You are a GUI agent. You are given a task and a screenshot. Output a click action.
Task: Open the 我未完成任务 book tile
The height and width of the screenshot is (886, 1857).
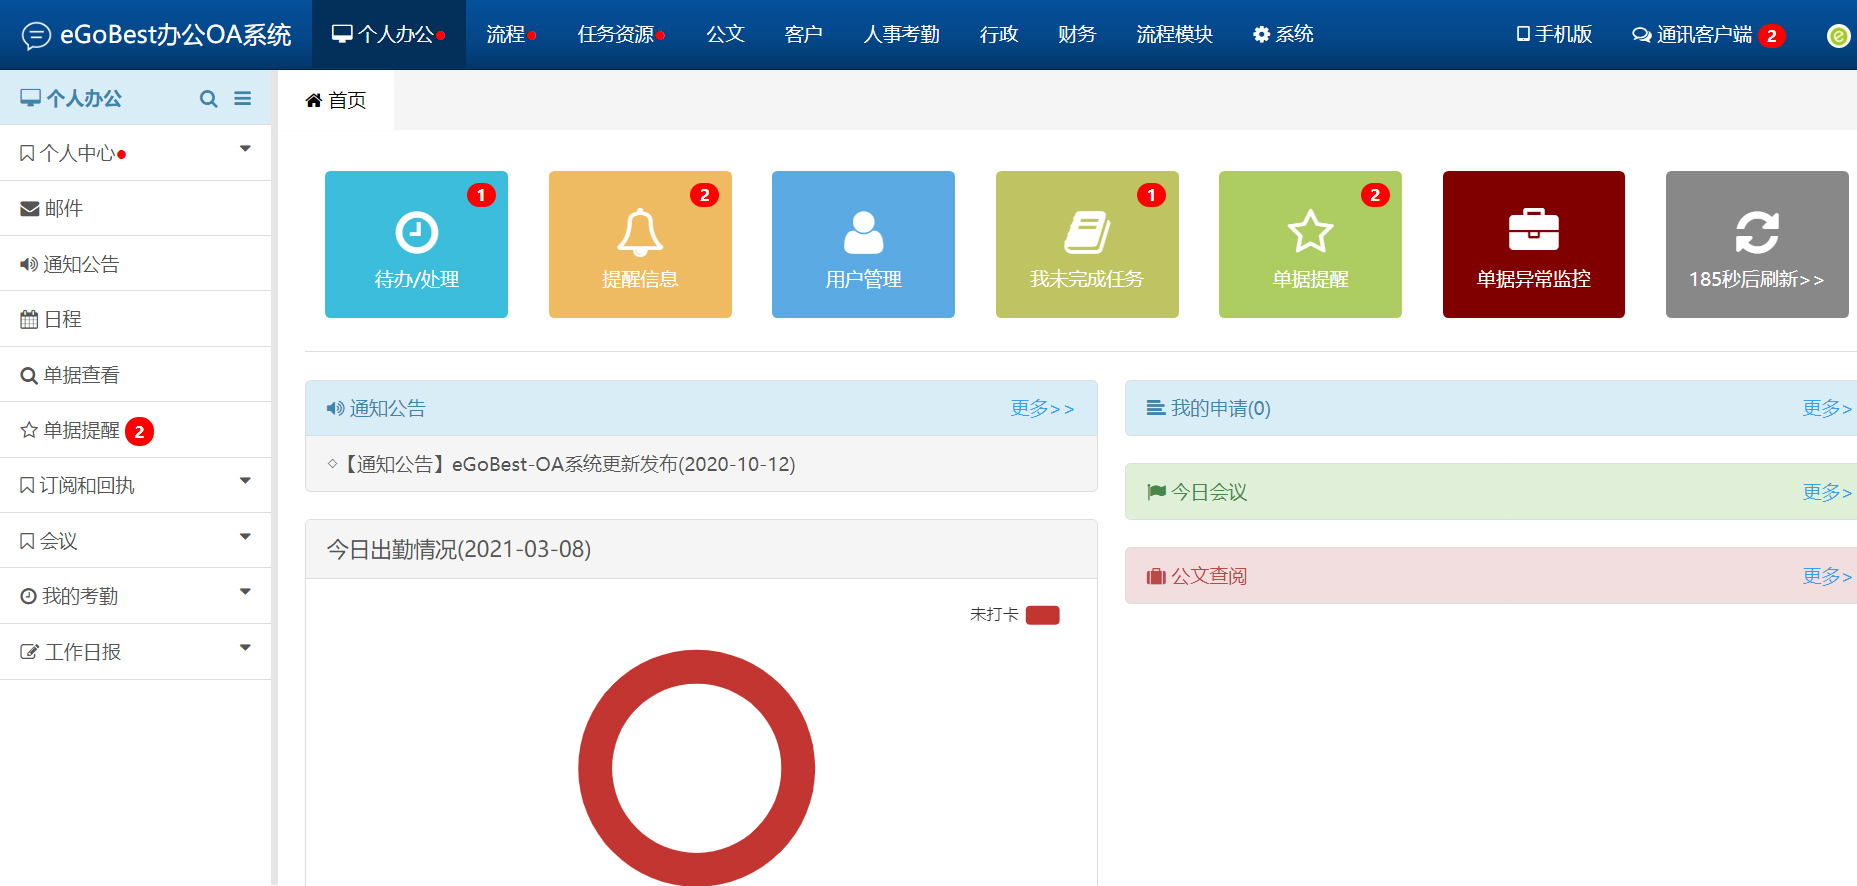point(1087,244)
